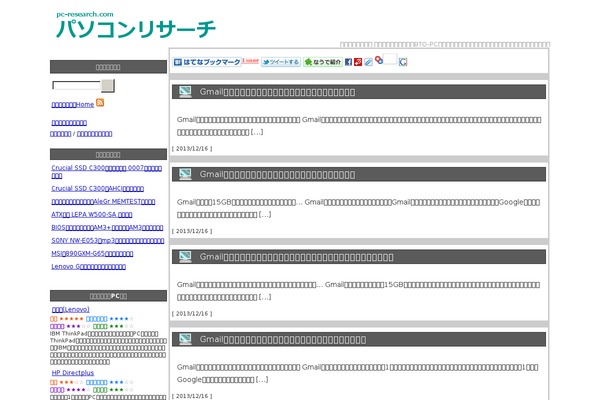Screen dimensions: 600x400
Task: Open the sidebar link ending in 'Home'
Action: [x=73, y=104]
